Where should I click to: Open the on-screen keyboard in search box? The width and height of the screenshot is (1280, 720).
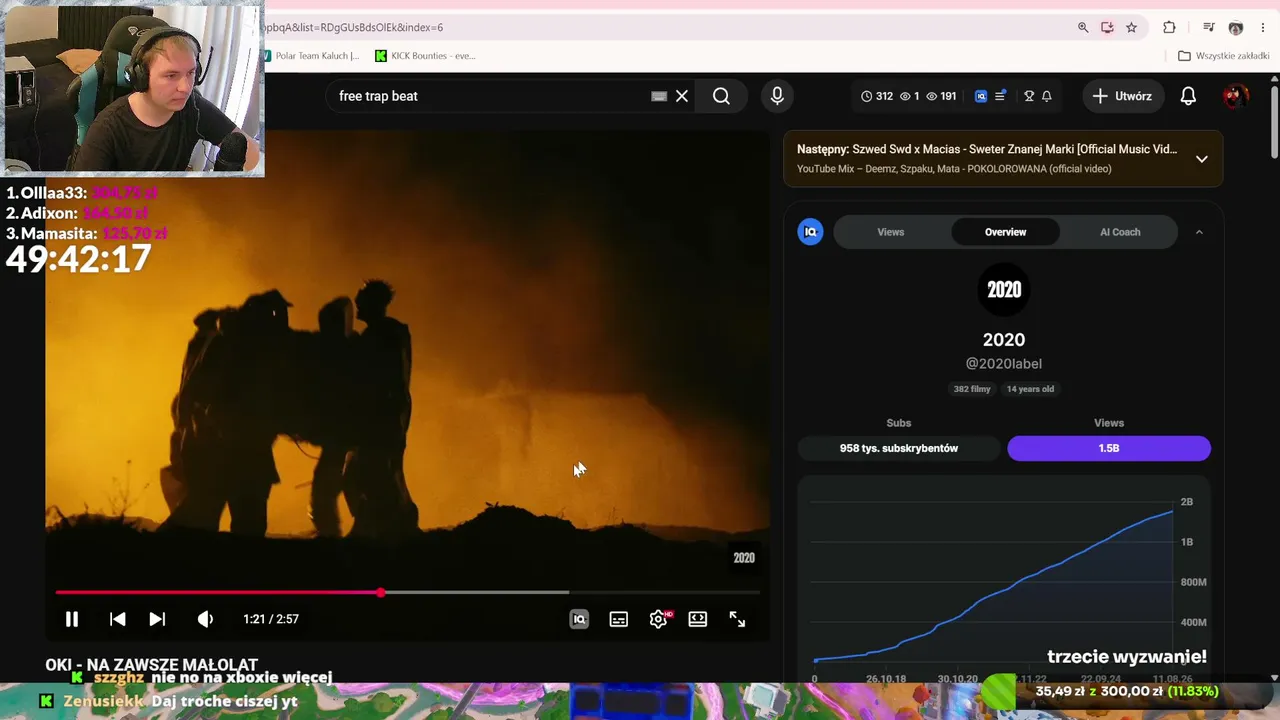pos(659,96)
